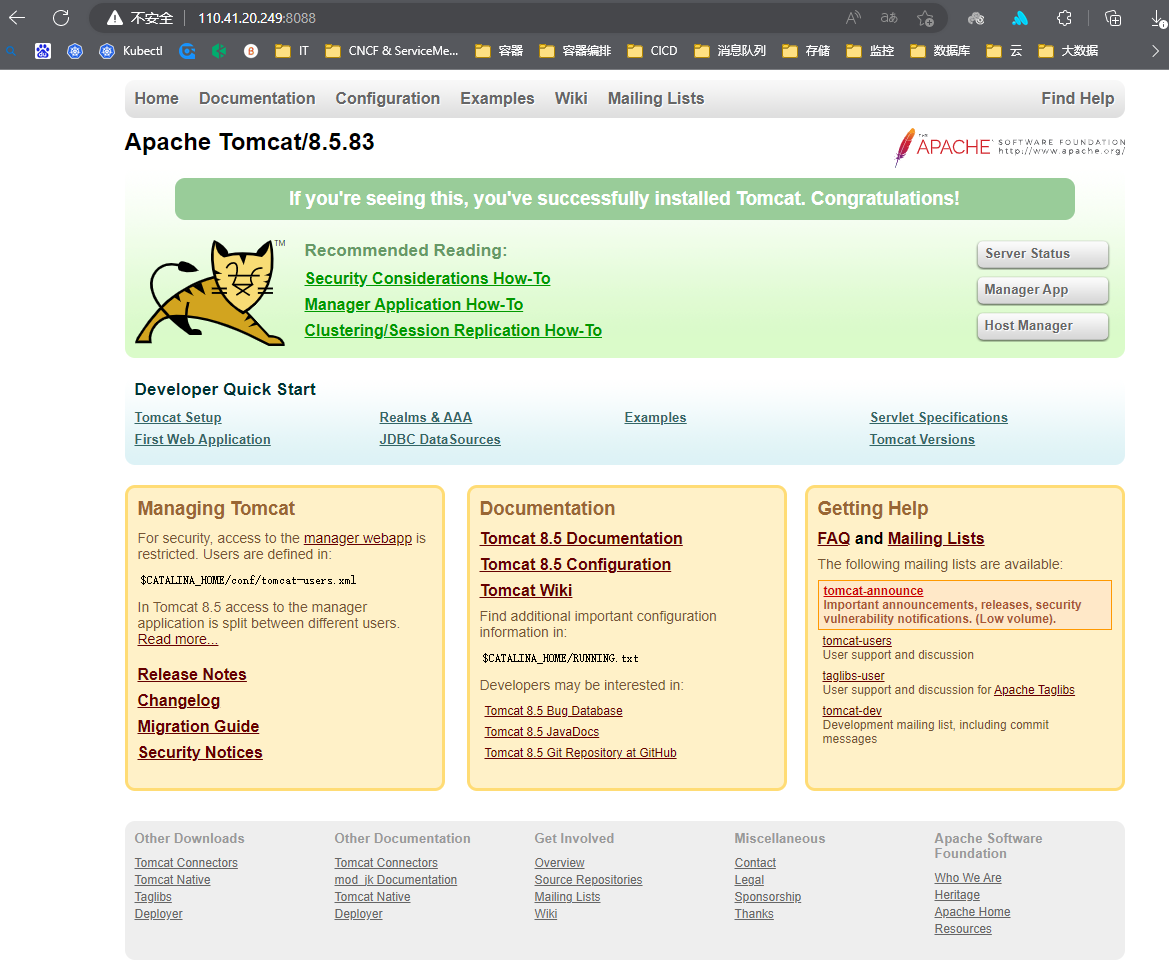The height and width of the screenshot is (963, 1169).
Task: Click the Tomcat cat mascot image
Action: pyautogui.click(x=210, y=292)
